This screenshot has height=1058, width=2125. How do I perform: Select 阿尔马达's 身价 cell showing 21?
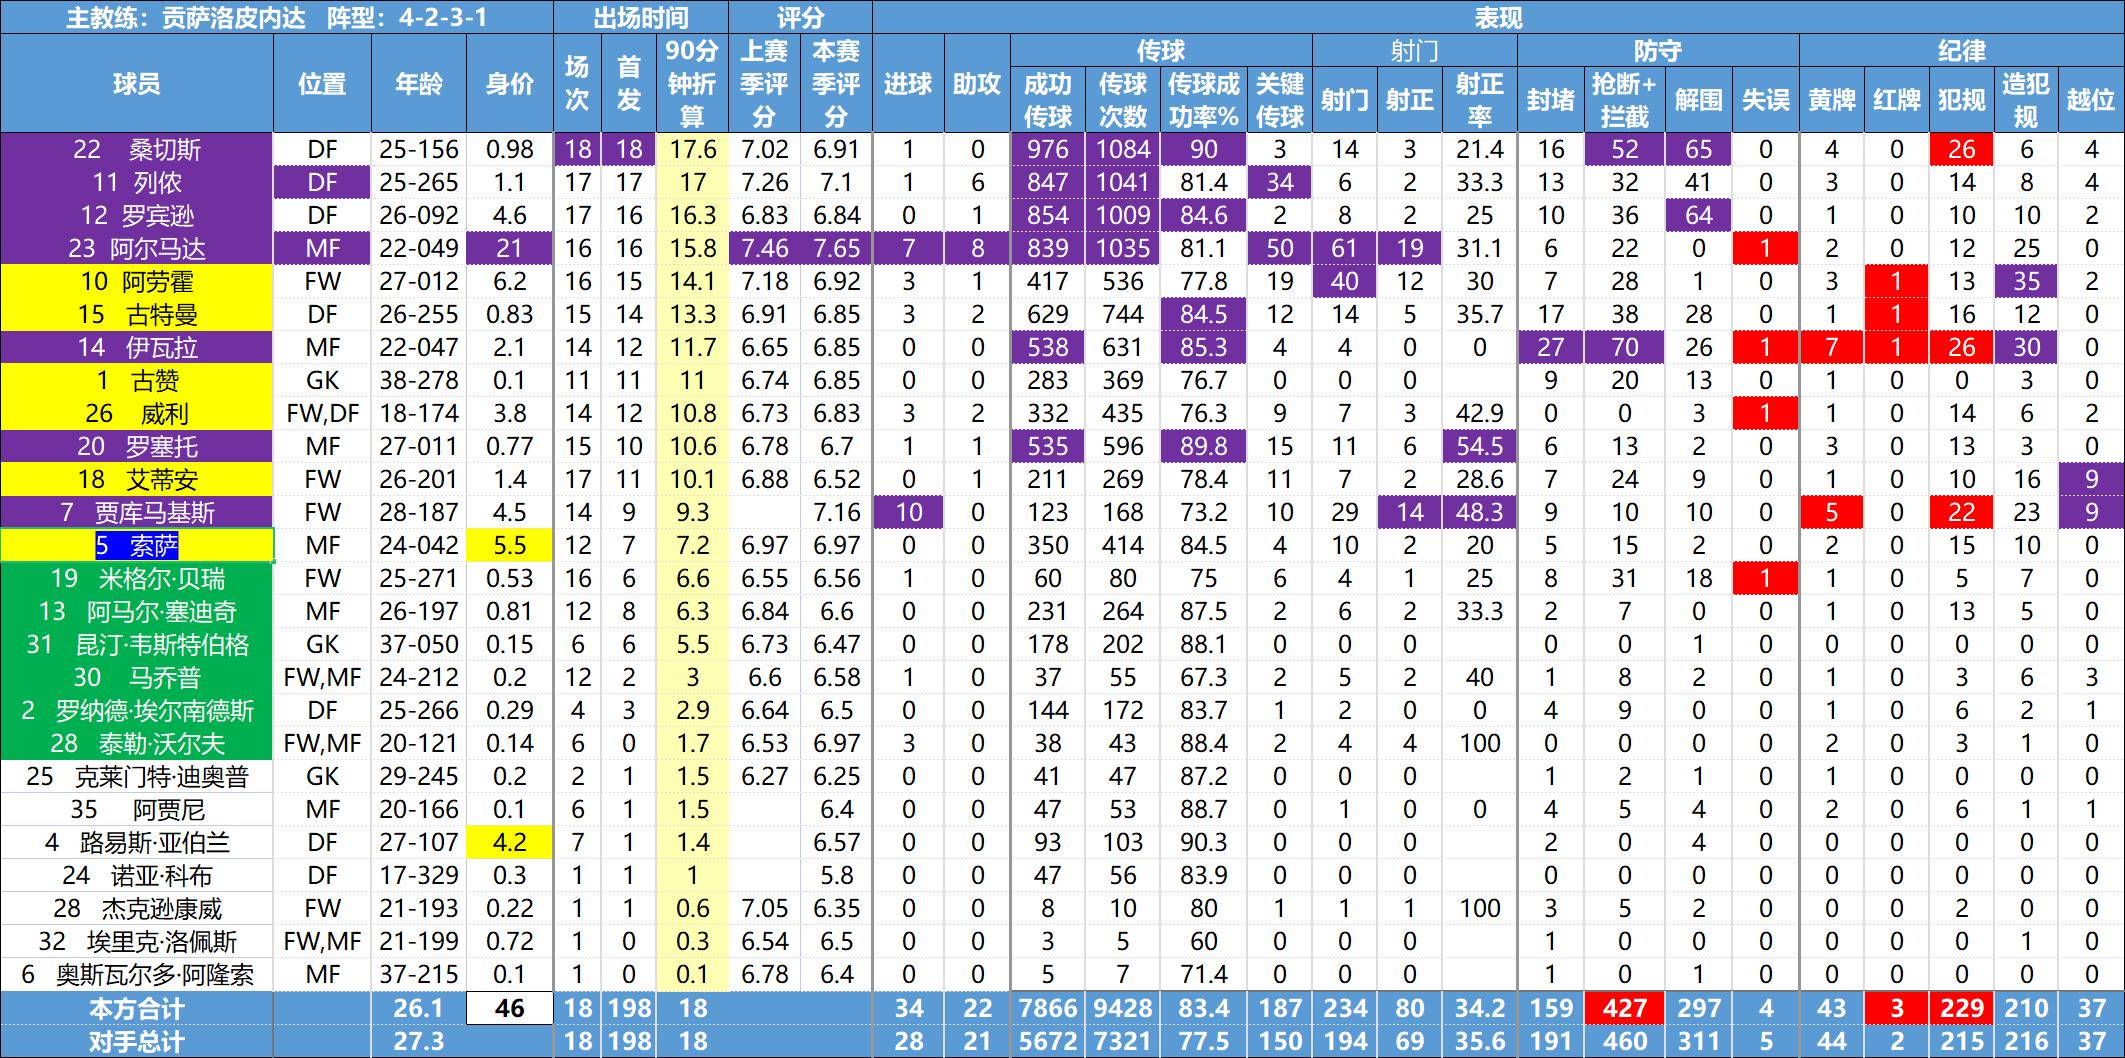(510, 248)
